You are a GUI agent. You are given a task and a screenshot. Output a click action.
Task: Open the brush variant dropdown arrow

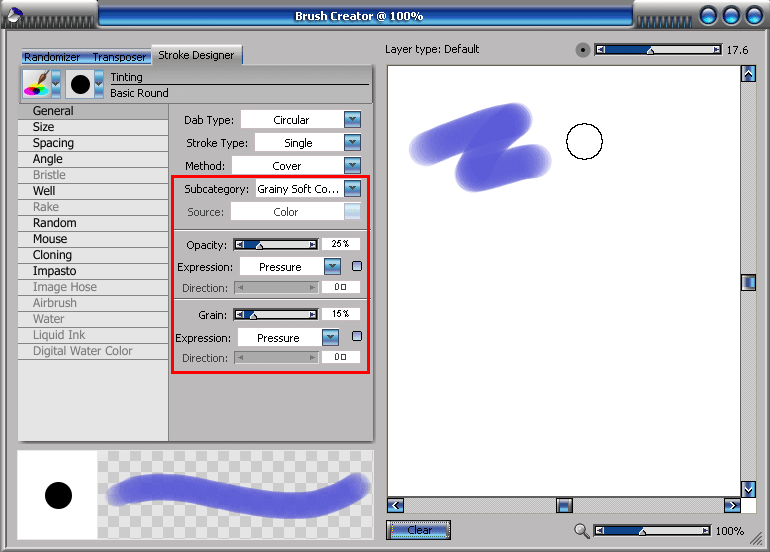99,84
